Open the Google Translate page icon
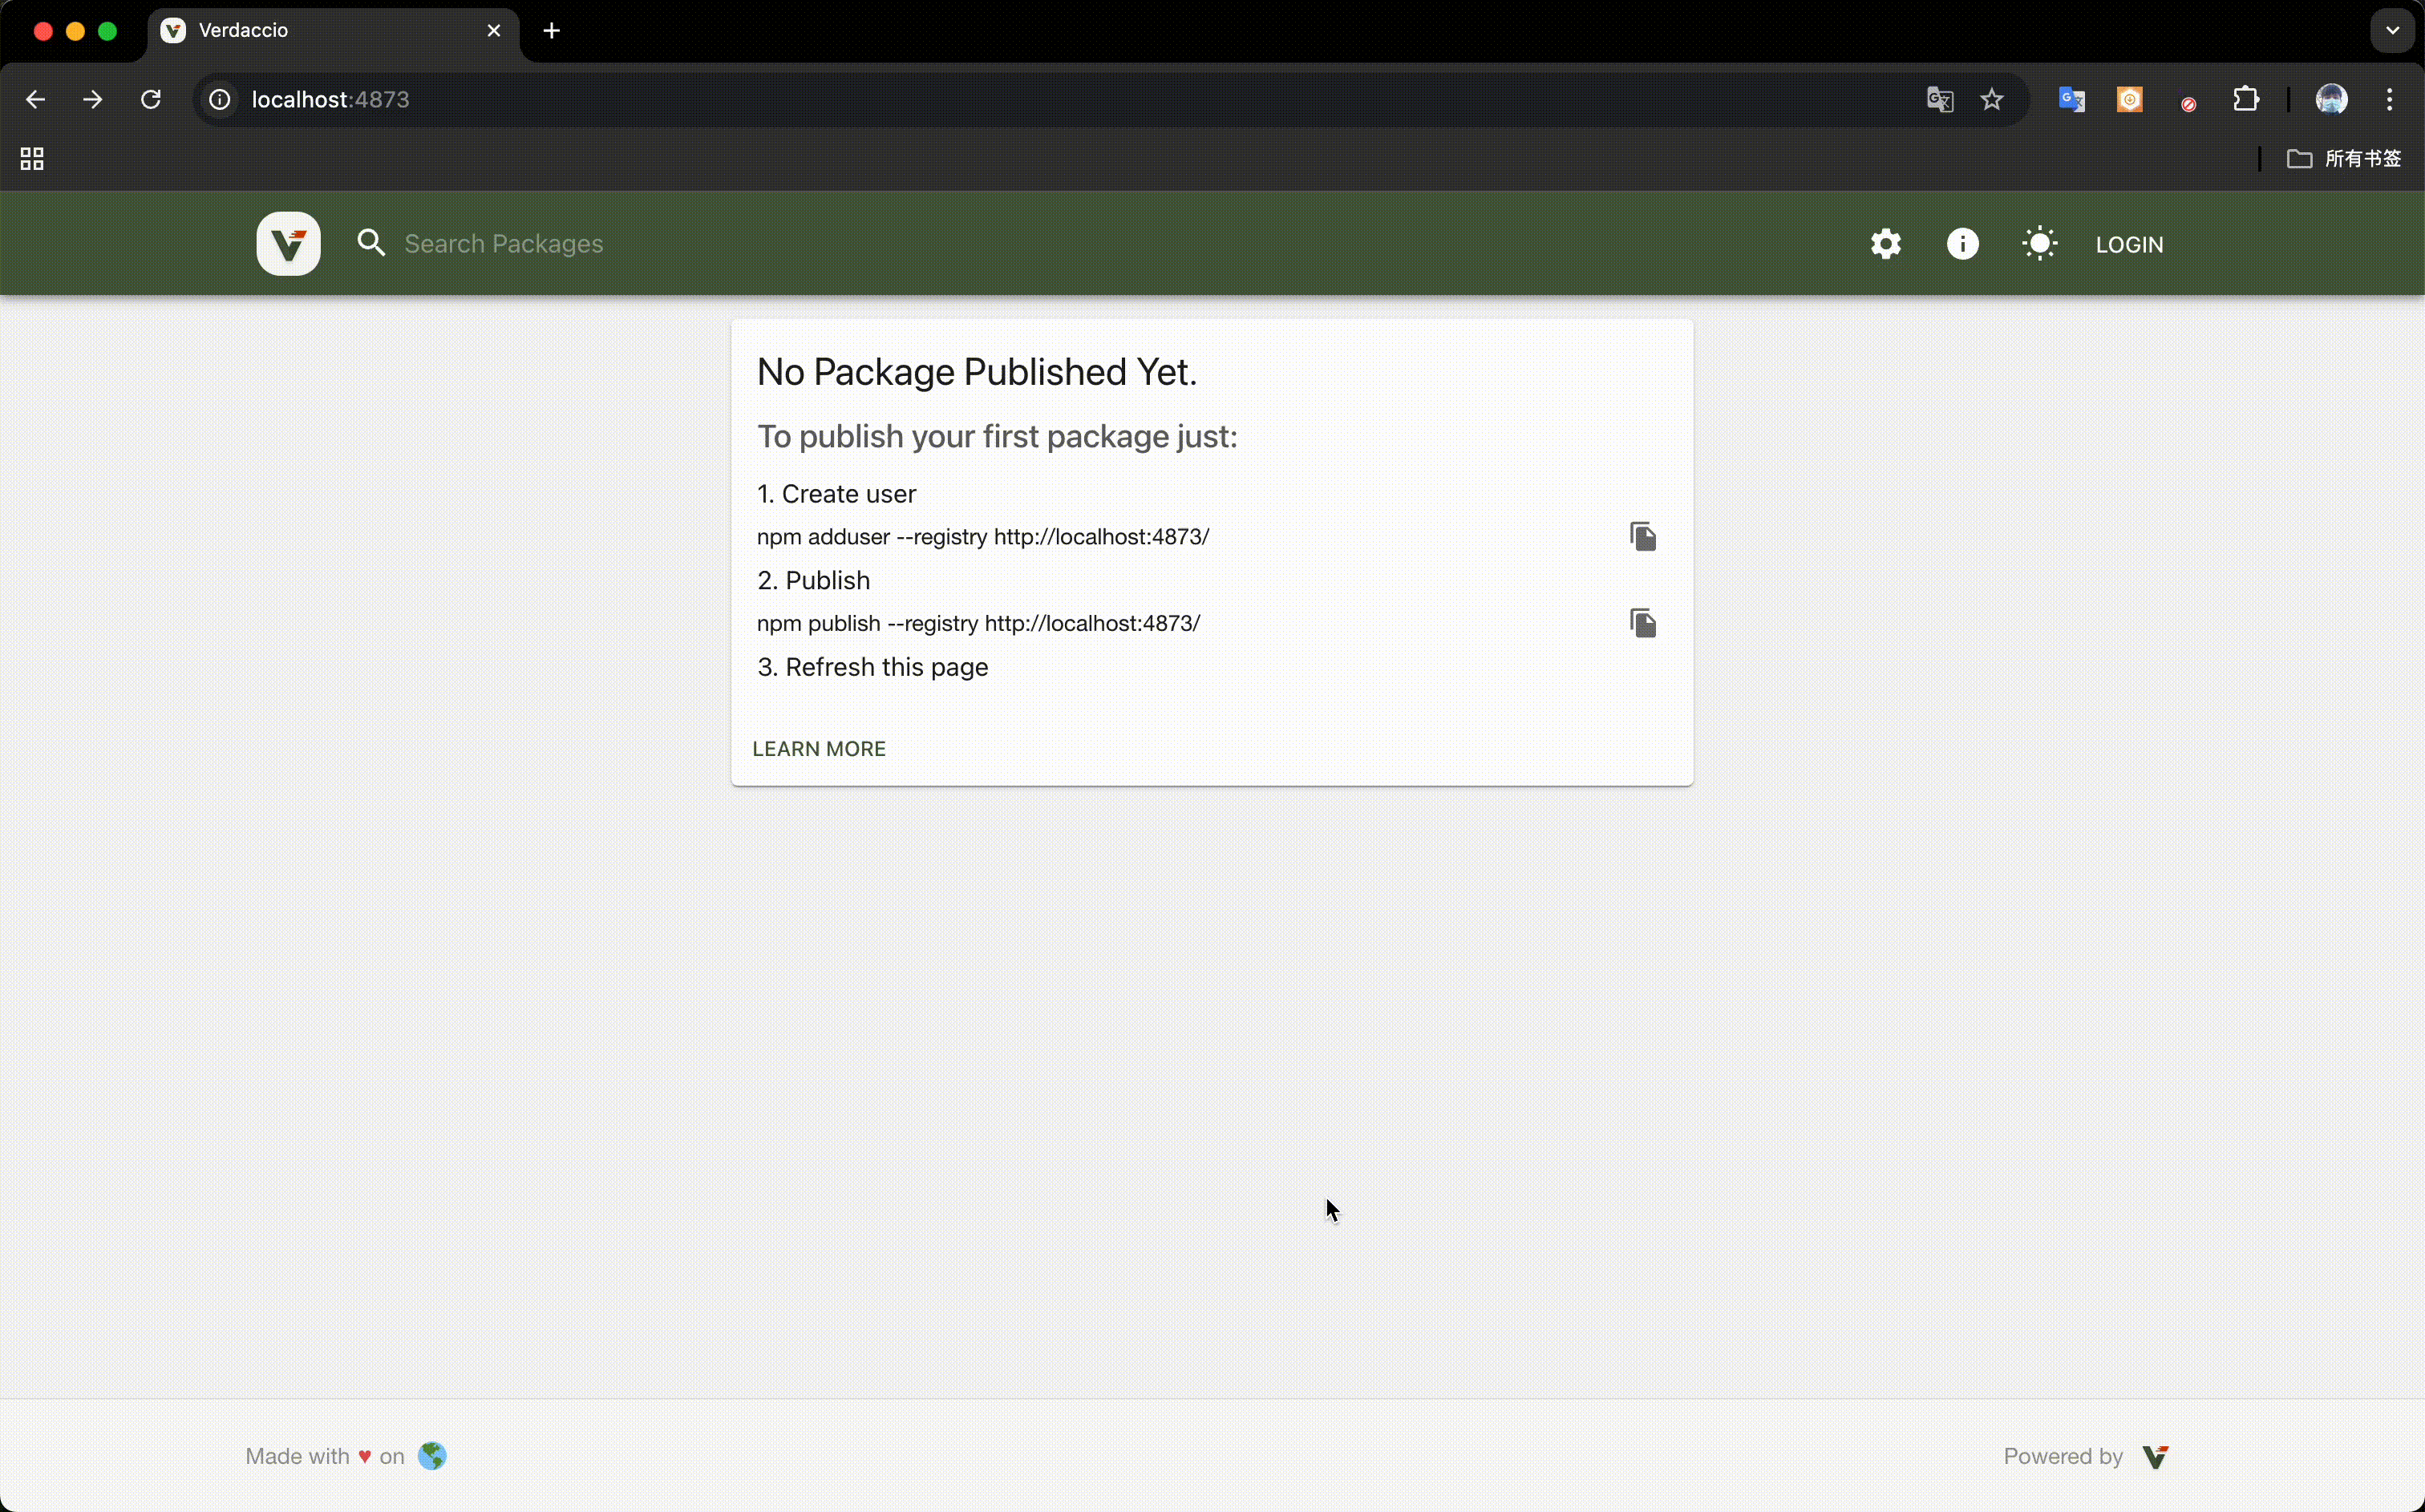The width and height of the screenshot is (2425, 1512). 1939,100
